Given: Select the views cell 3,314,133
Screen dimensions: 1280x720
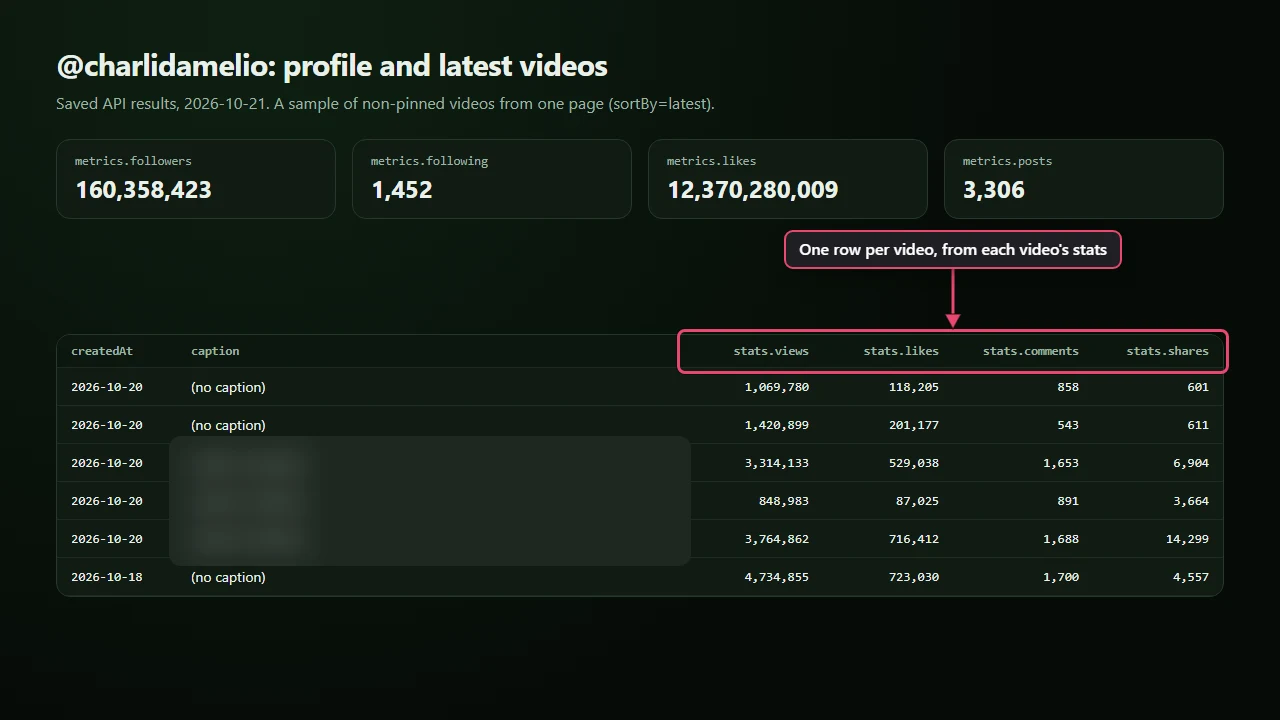Looking at the screenshot, I should 777,463.
